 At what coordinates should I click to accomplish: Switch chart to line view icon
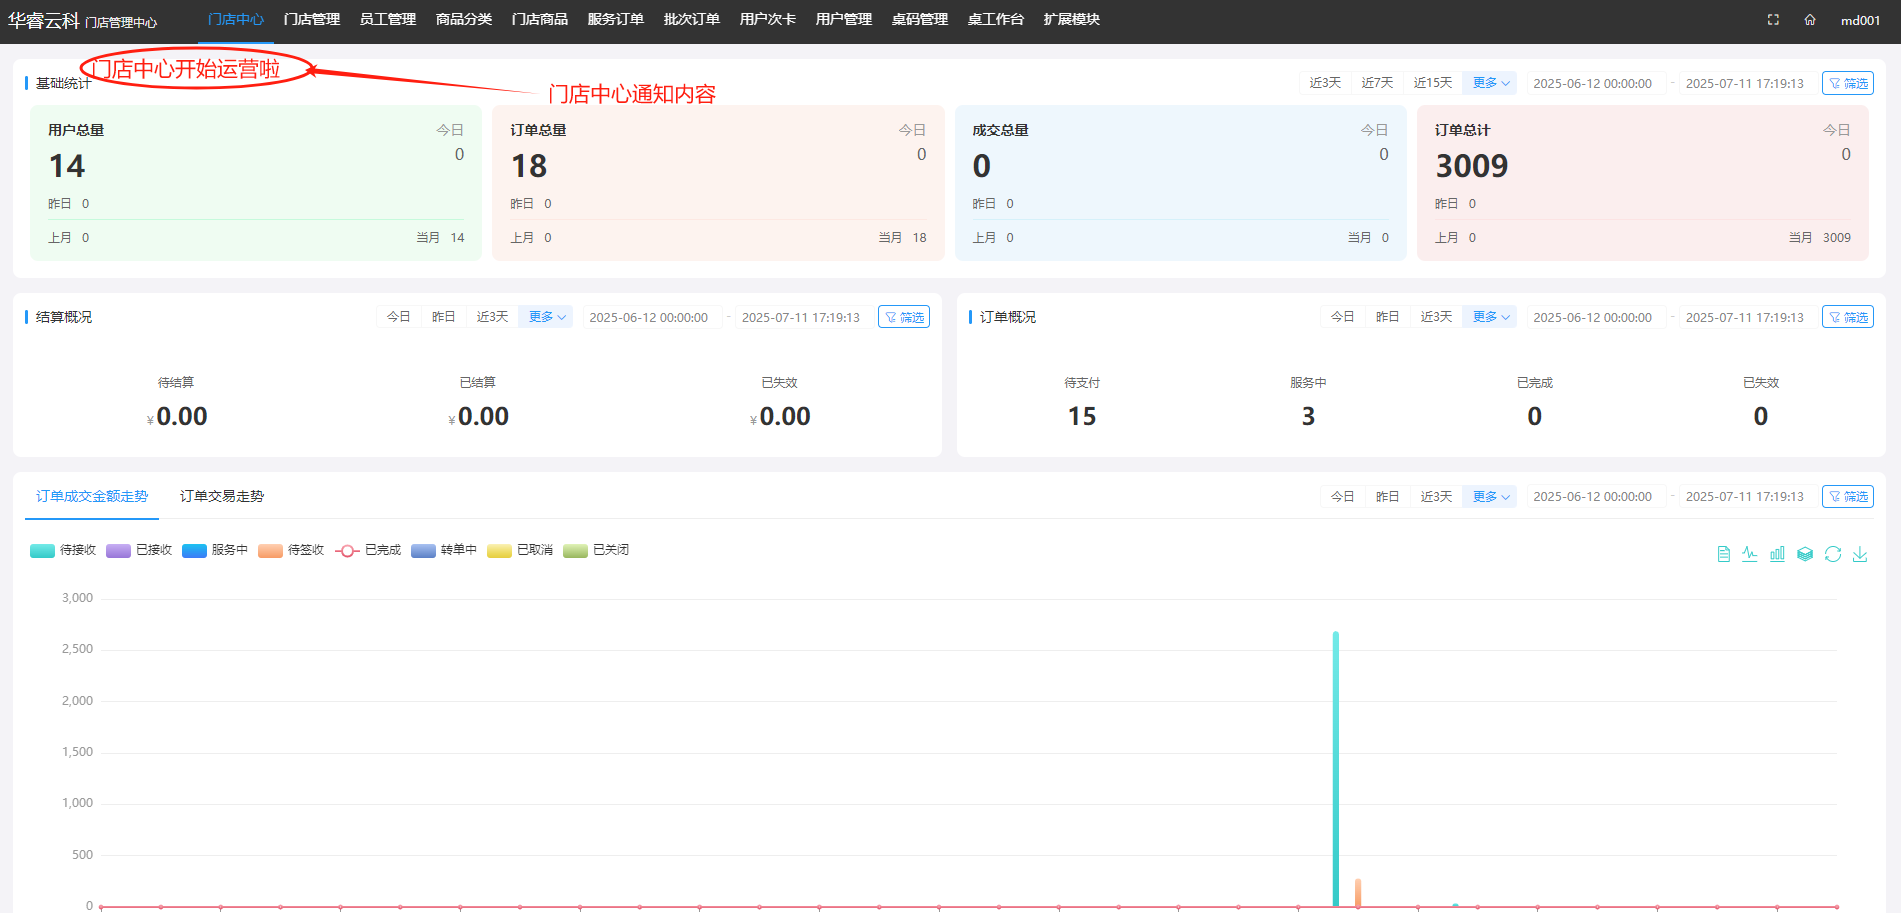point(1749,554)
